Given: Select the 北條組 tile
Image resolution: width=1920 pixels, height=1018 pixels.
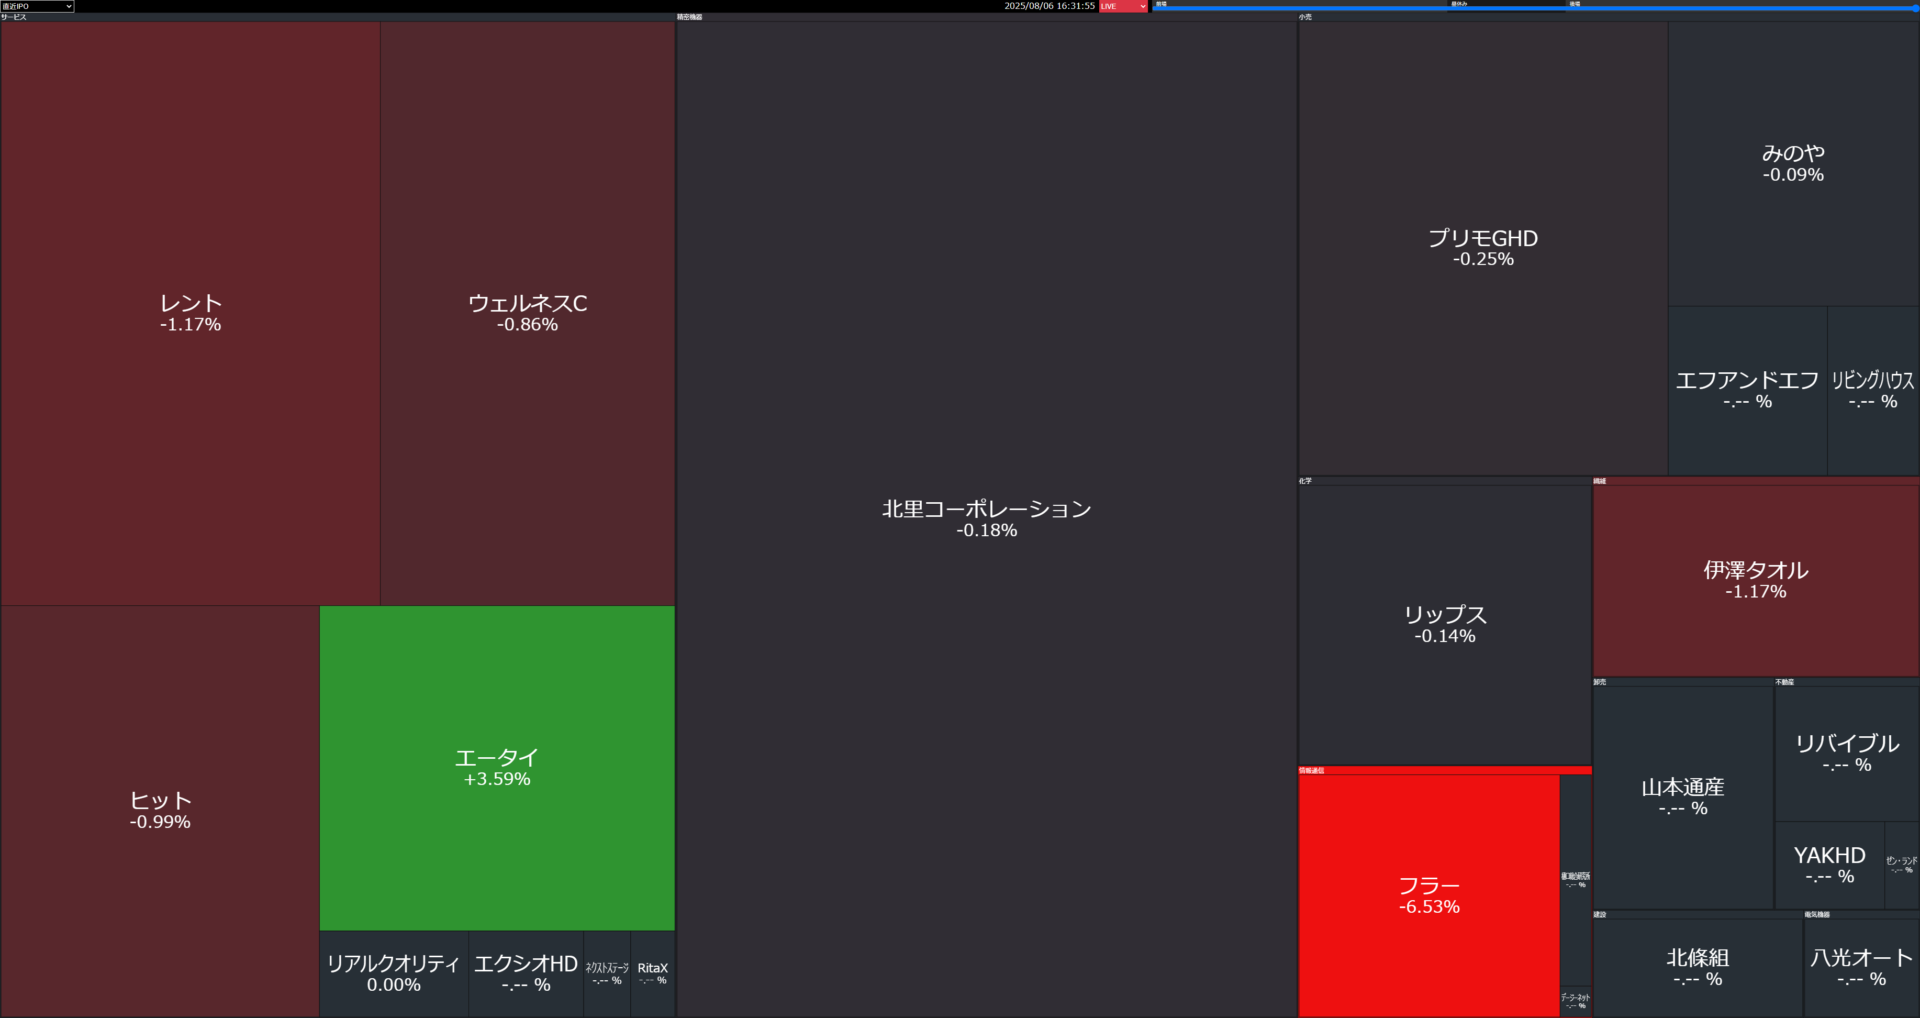Looking at the screenshot, I should pyautogui.click(x=1698, y=968).
